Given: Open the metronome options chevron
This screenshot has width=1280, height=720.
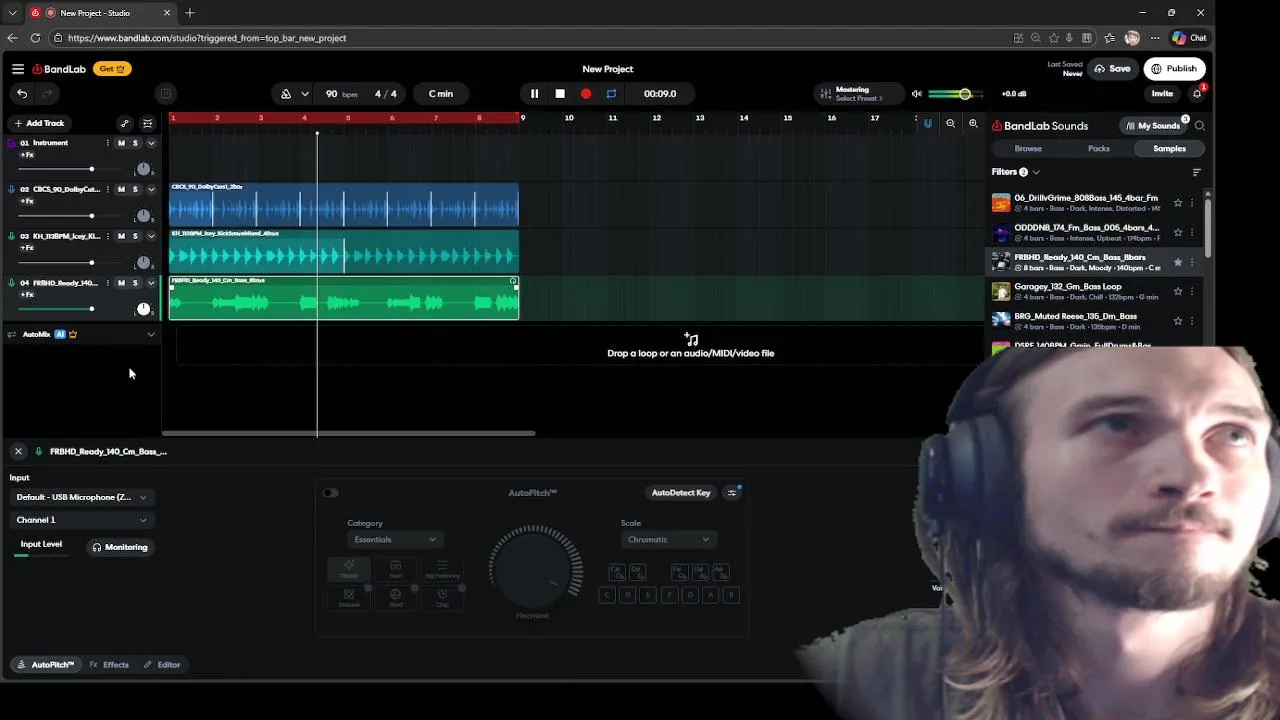Looking at the screenshot, I should coord(304,94).
